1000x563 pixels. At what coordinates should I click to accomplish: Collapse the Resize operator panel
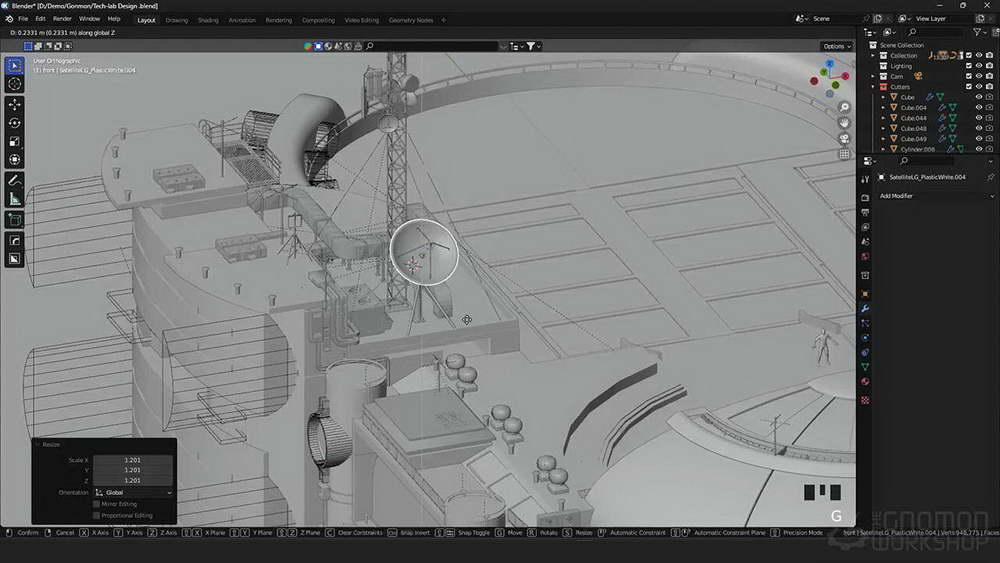(x=38, y=444)
